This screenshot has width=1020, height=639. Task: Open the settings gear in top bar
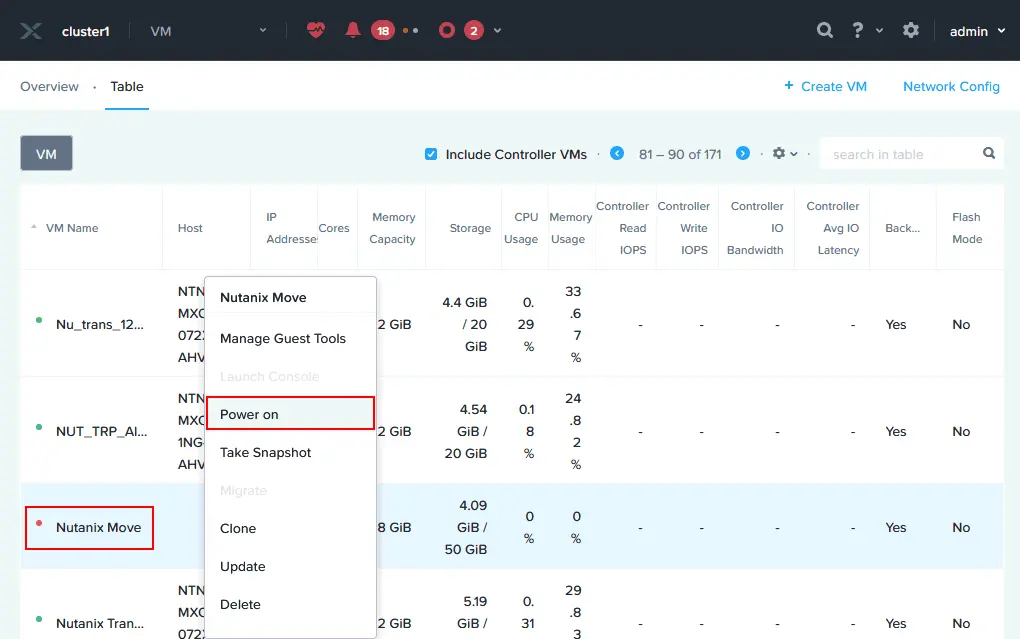click(911, 30)
